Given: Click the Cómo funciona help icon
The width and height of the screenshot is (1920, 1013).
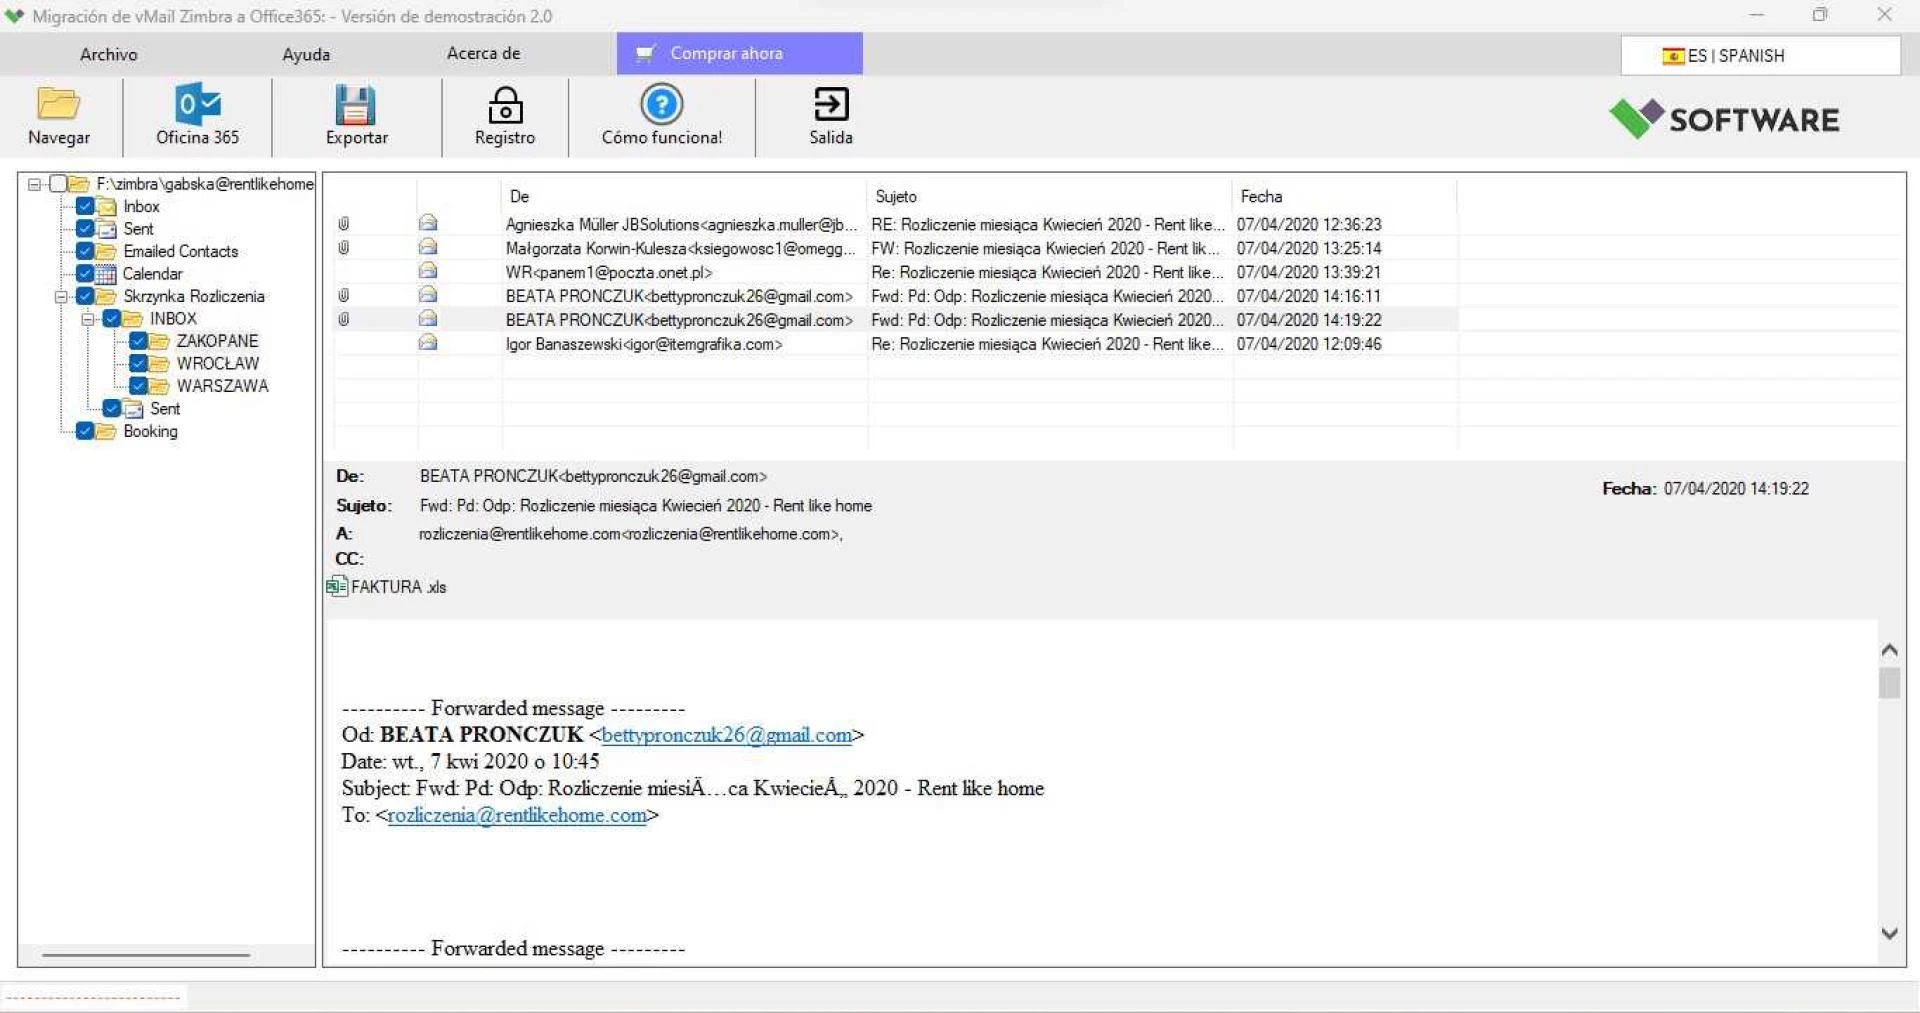Looking at the screenshot, I should (661, 104).
